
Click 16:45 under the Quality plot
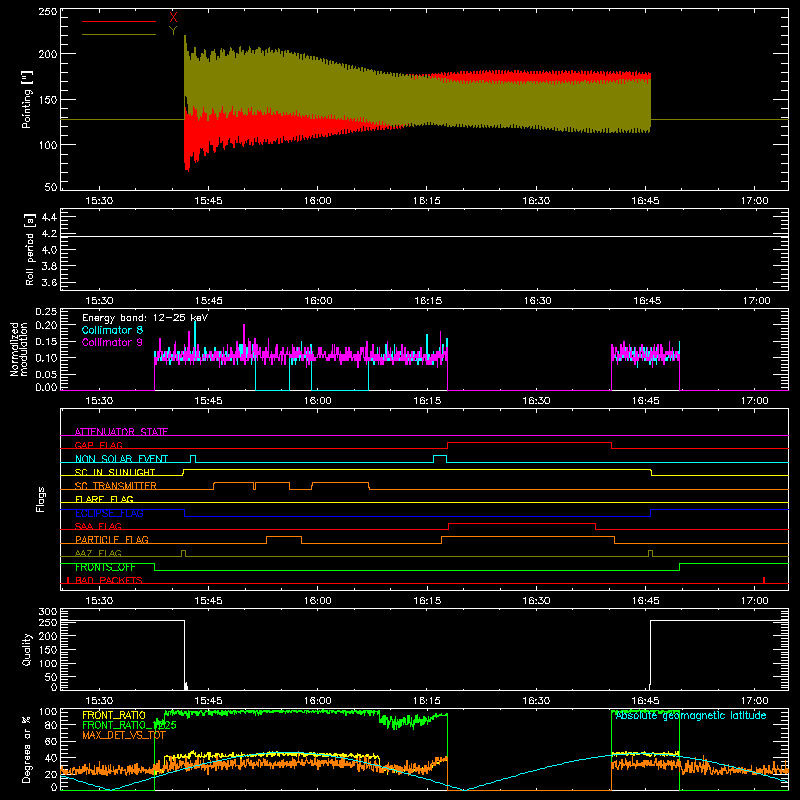(645, 701)
